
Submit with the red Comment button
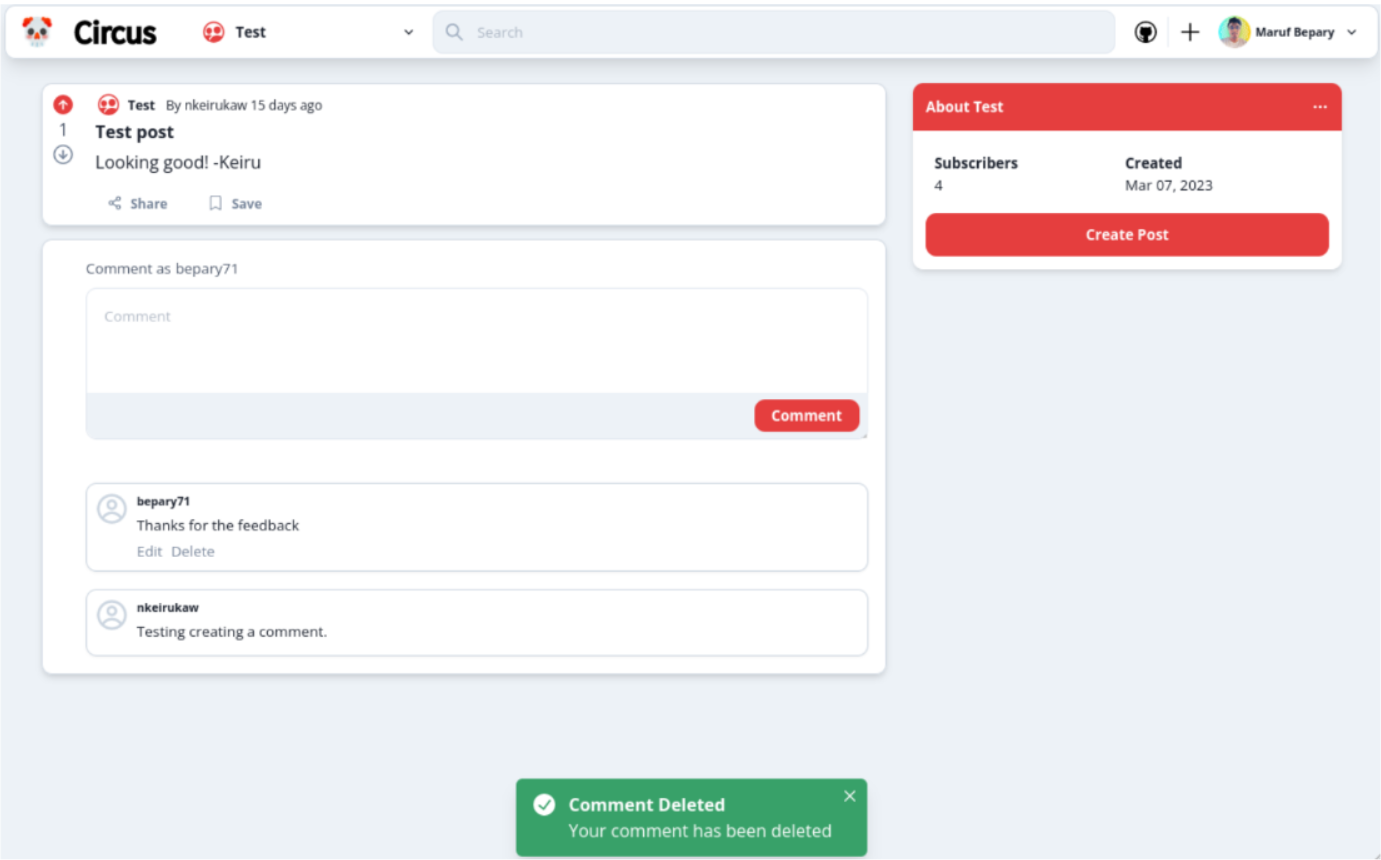point(806,416)
